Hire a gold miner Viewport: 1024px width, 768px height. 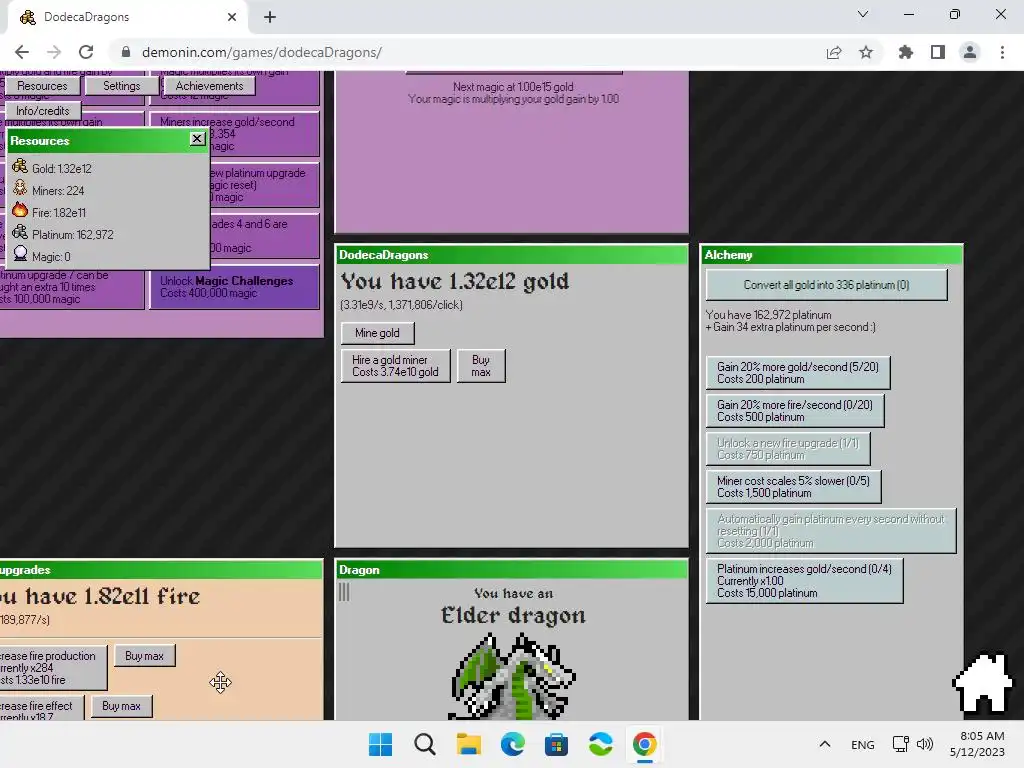(395, 366)
